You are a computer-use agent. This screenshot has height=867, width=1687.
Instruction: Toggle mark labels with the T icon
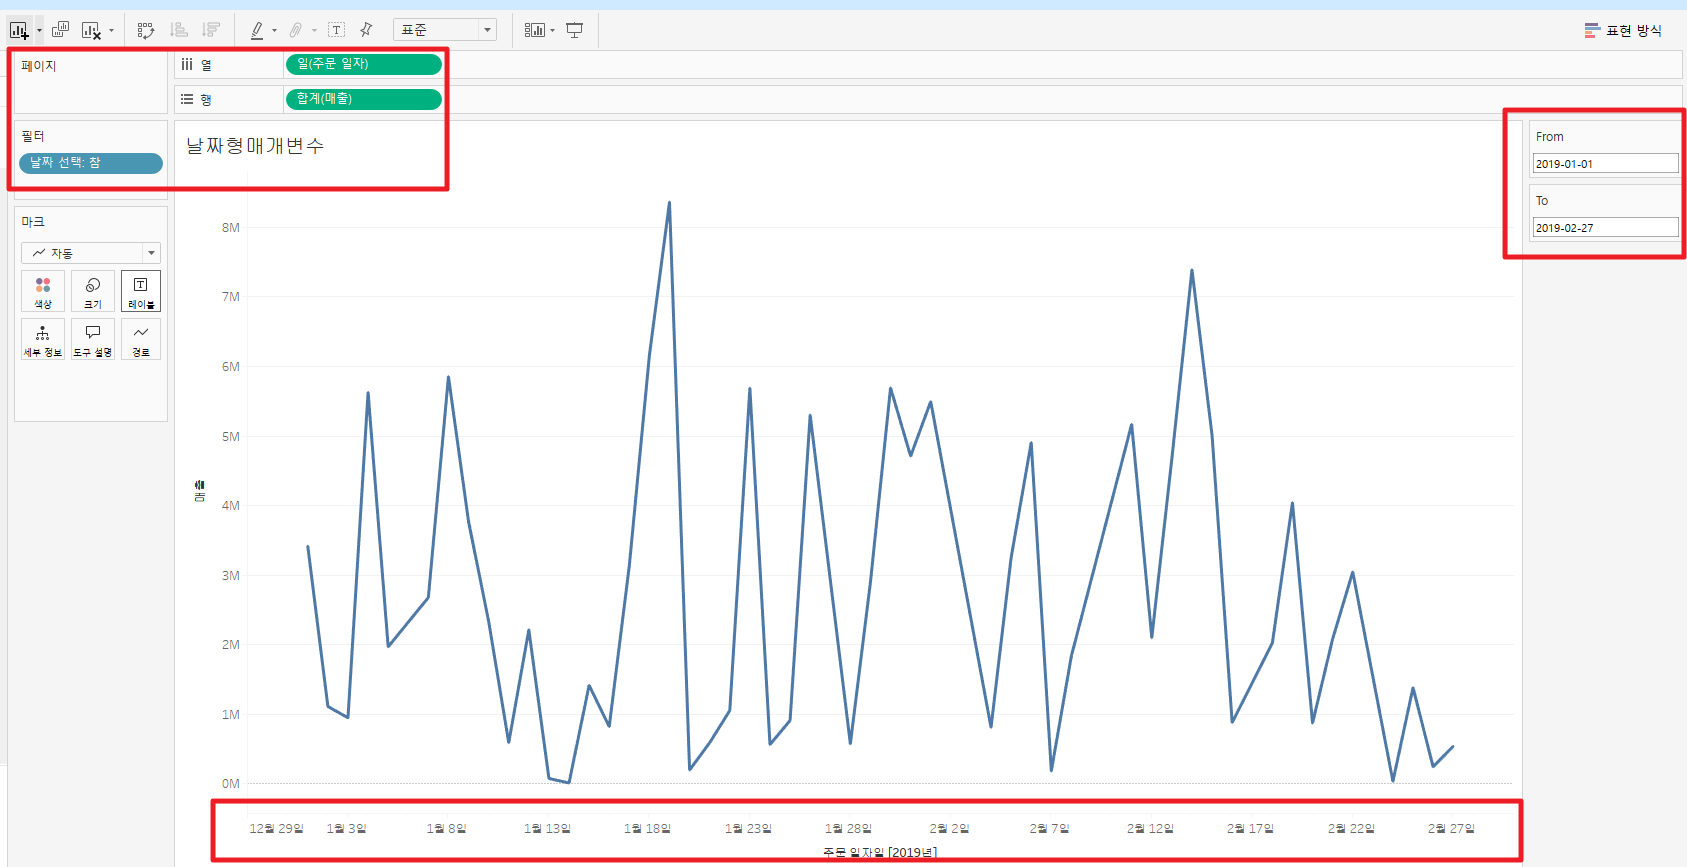pos(337,30)
